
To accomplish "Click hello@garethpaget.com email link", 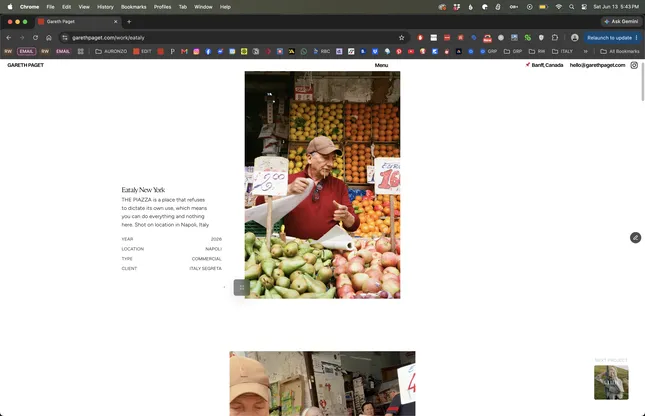I will (597, 65).
